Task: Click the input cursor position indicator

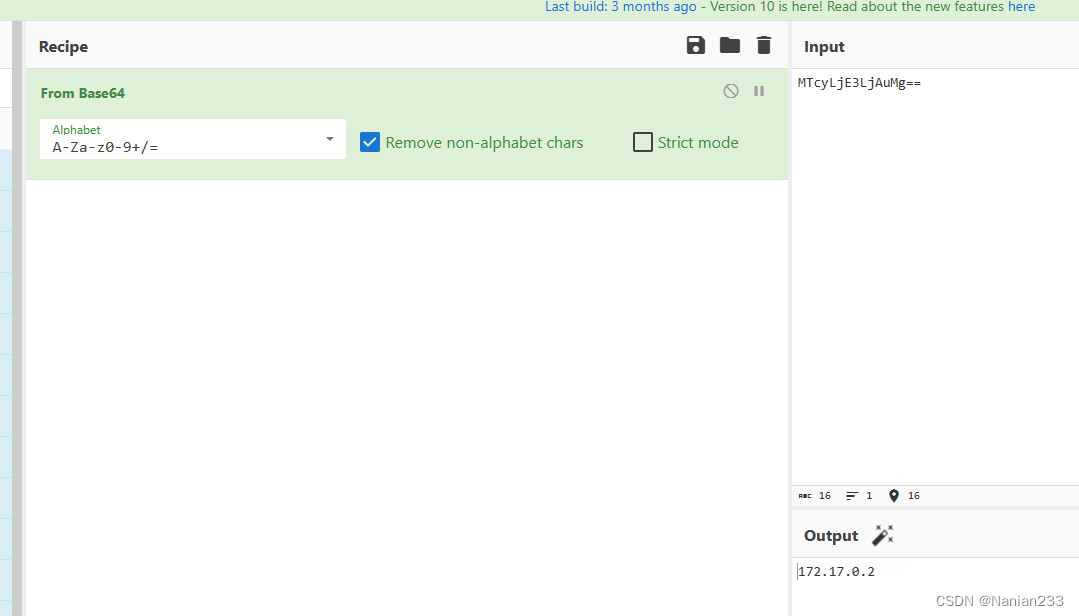Action: [904, 496]
